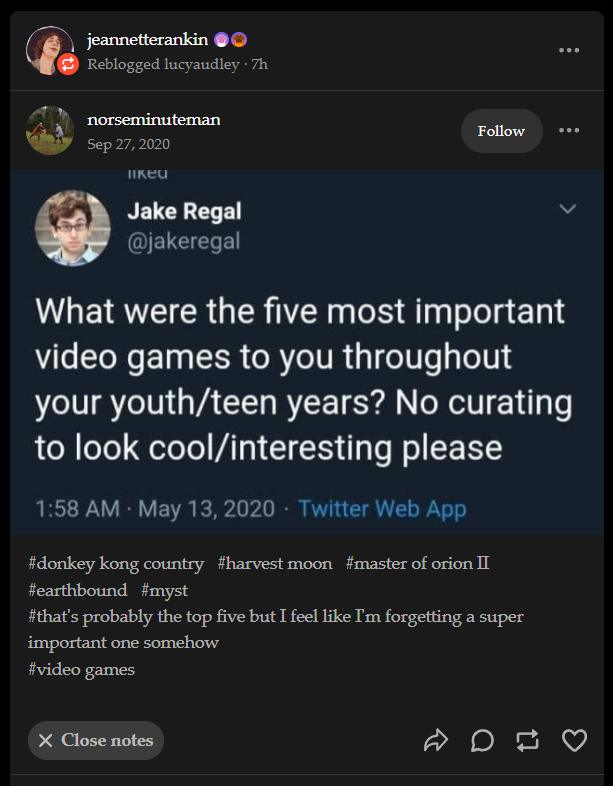Image resolution: width=613 pixels, height=786 pixels.
Task: Close notes panel
Action: [x=96, y=740]
